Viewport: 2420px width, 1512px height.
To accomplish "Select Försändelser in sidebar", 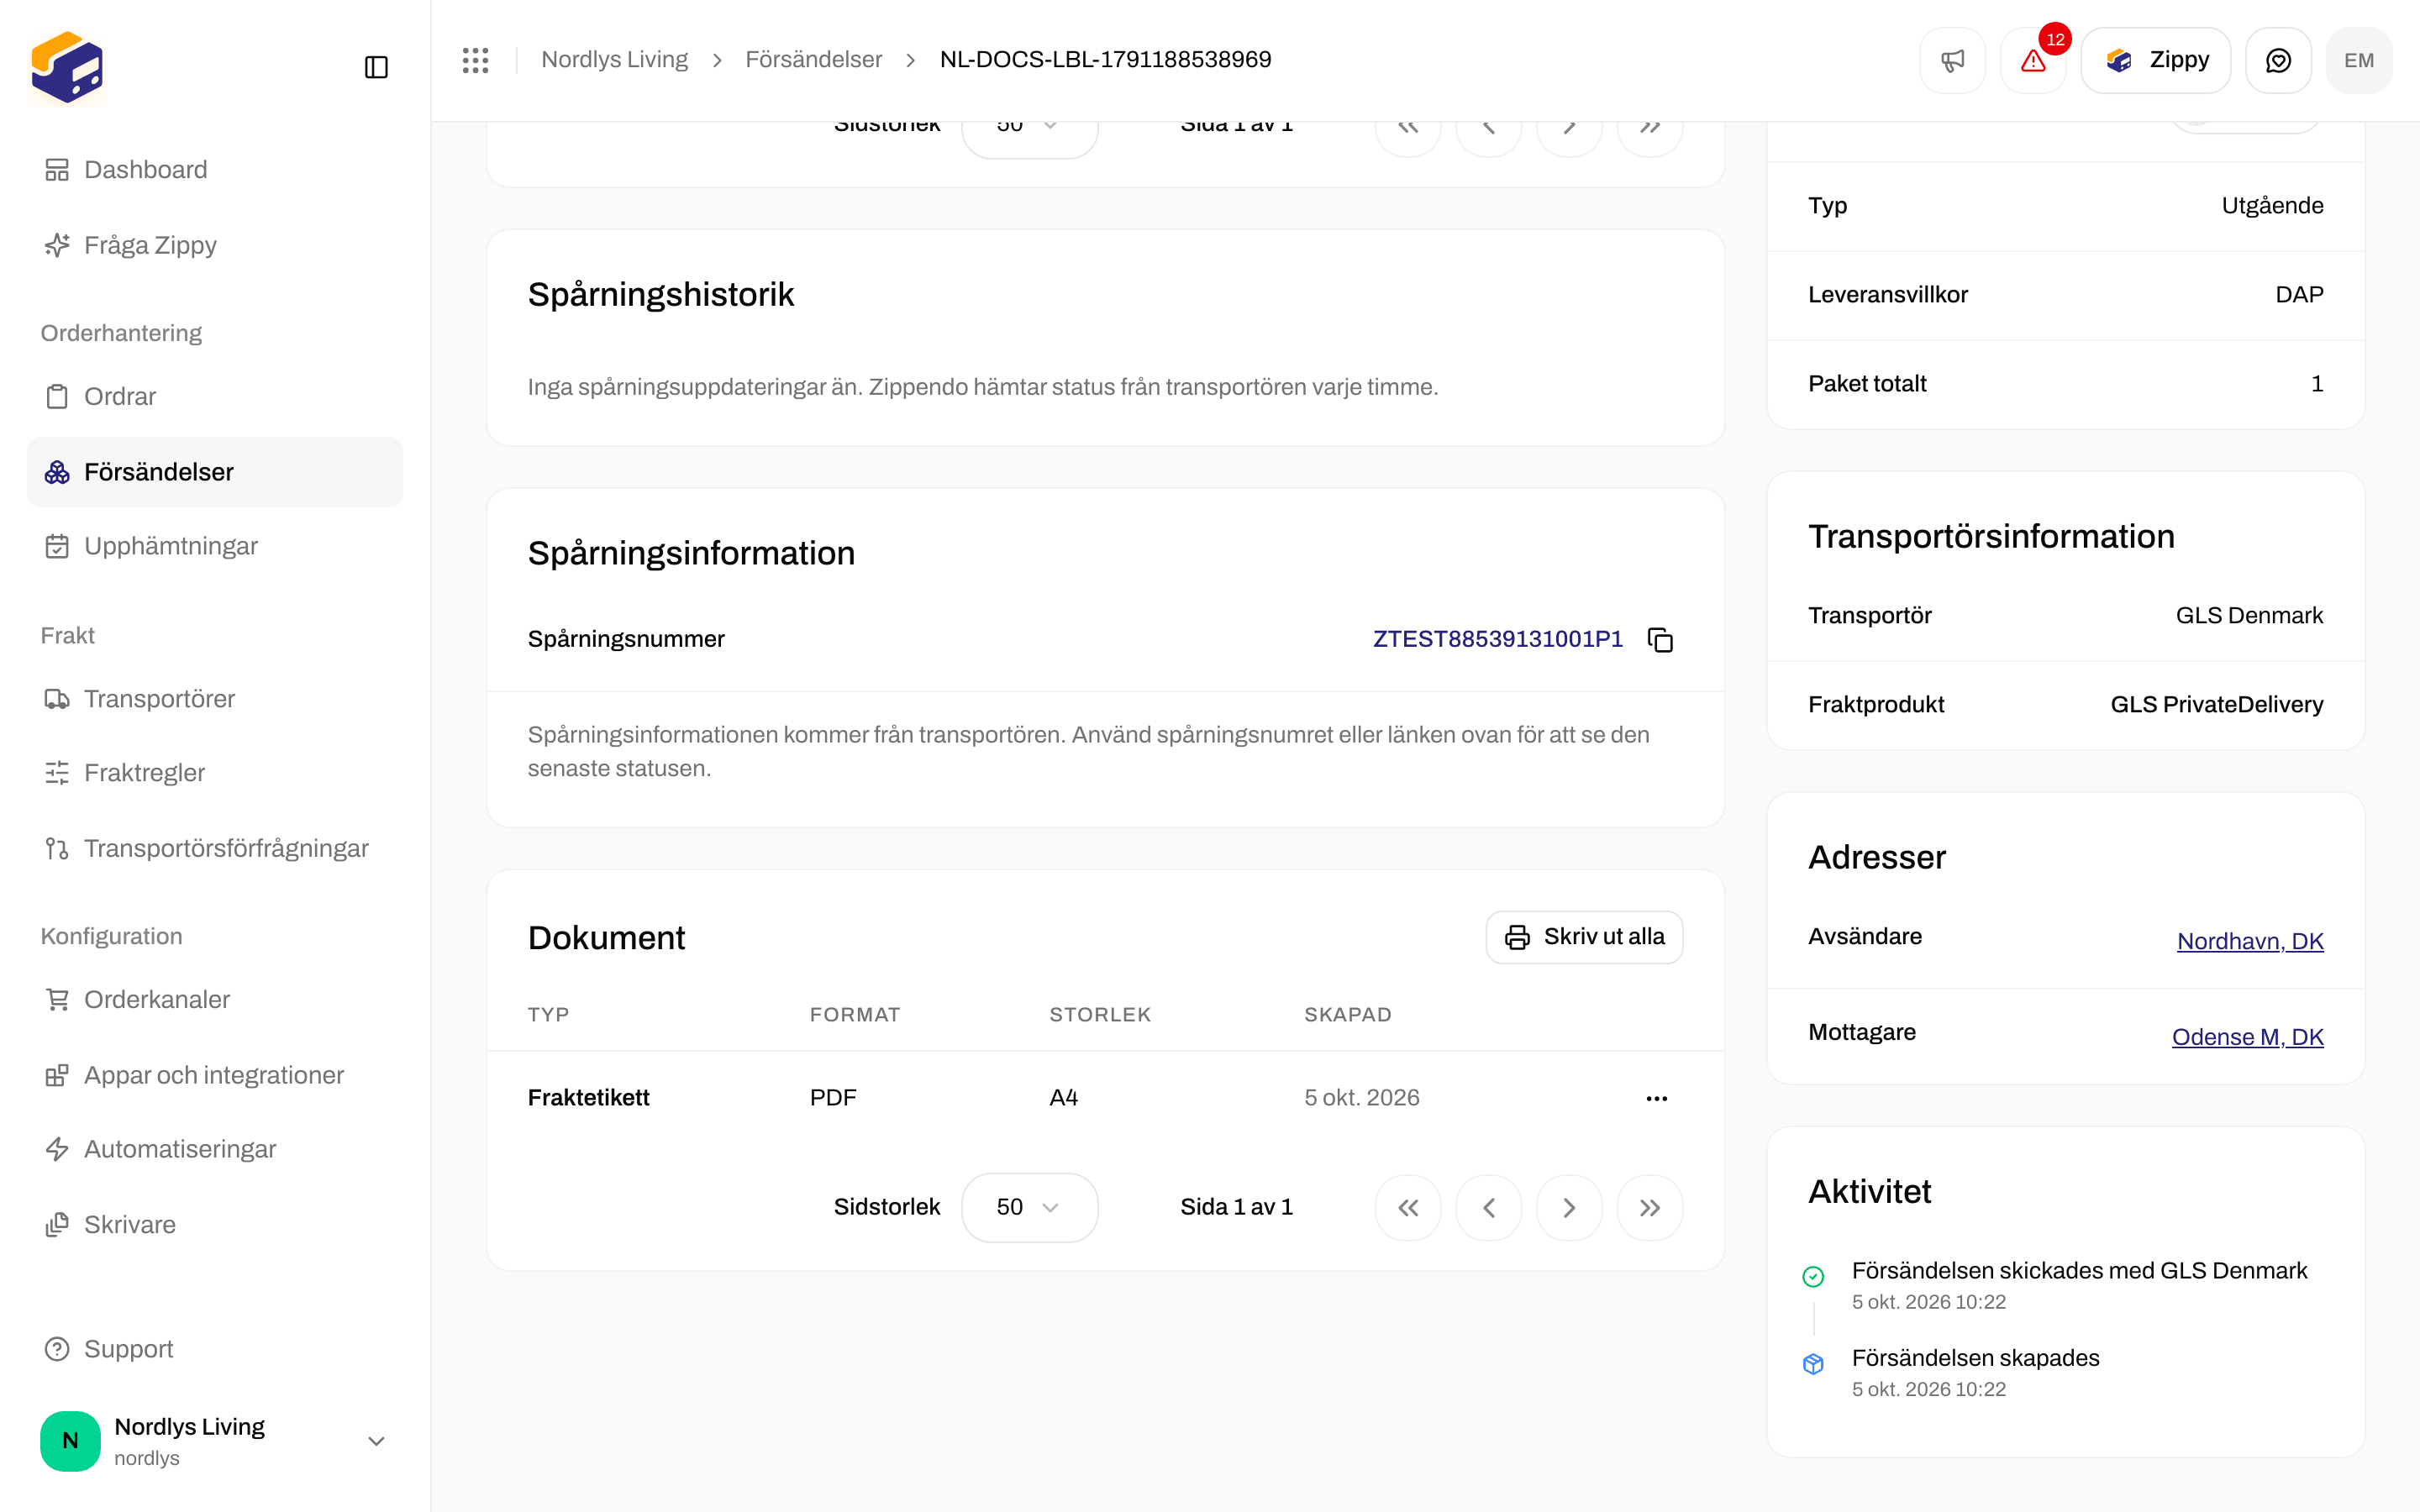I will click(215, 472).
